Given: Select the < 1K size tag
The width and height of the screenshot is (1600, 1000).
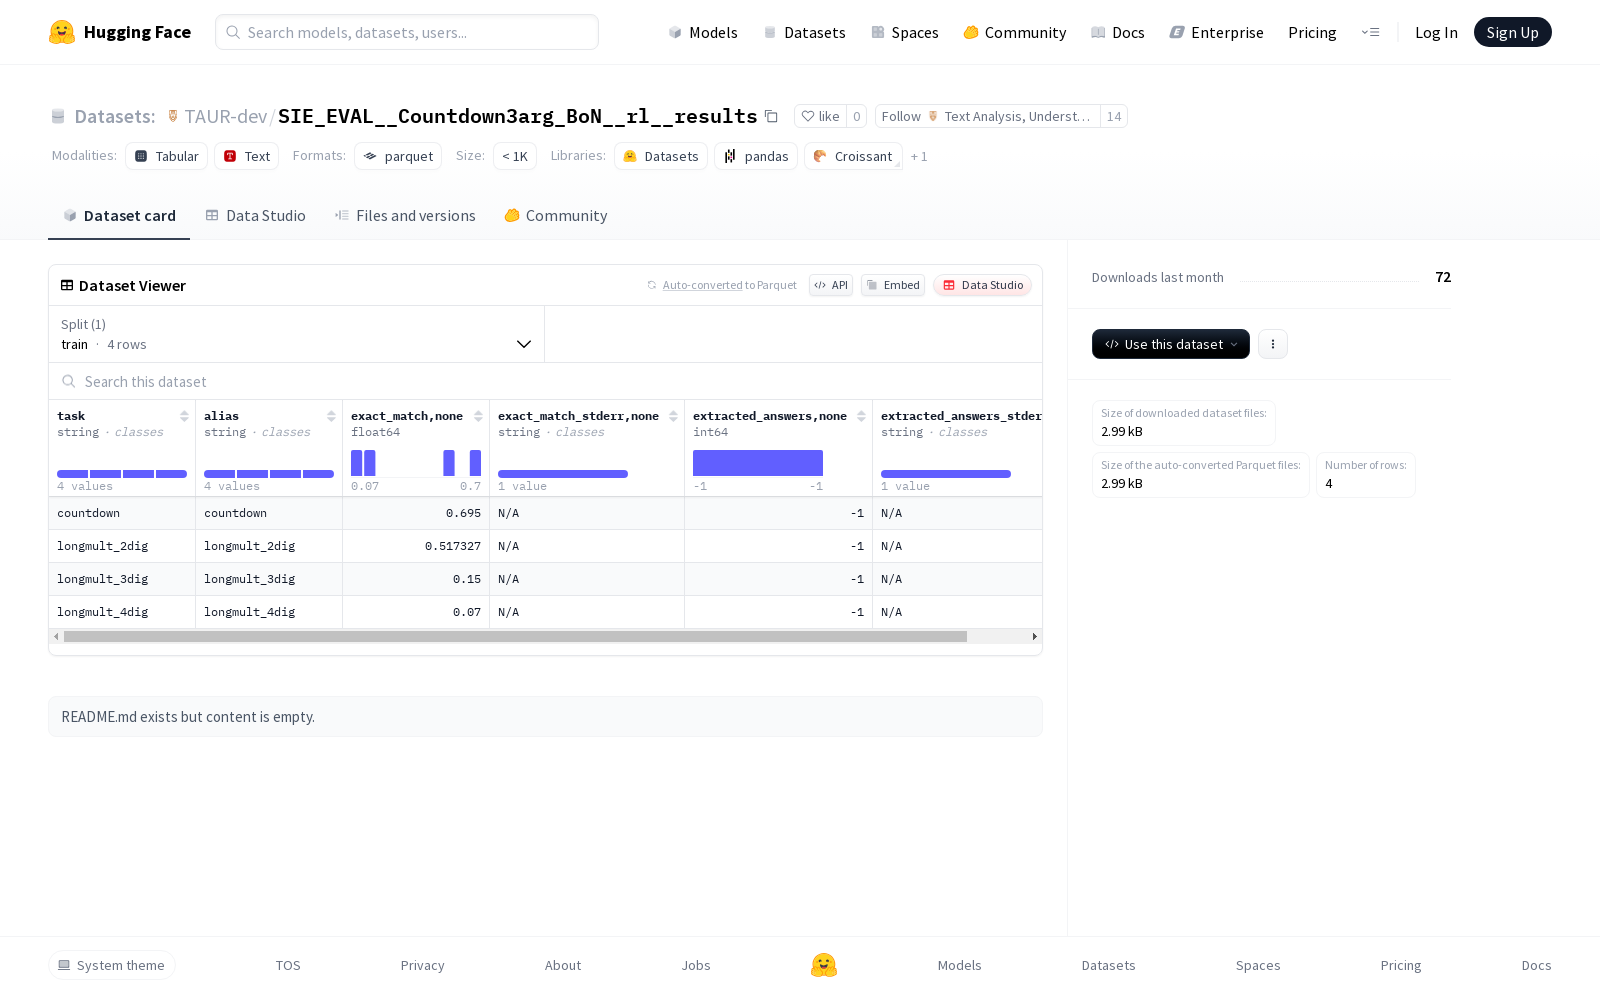Looking at the screenshot, I should [515, 156].
